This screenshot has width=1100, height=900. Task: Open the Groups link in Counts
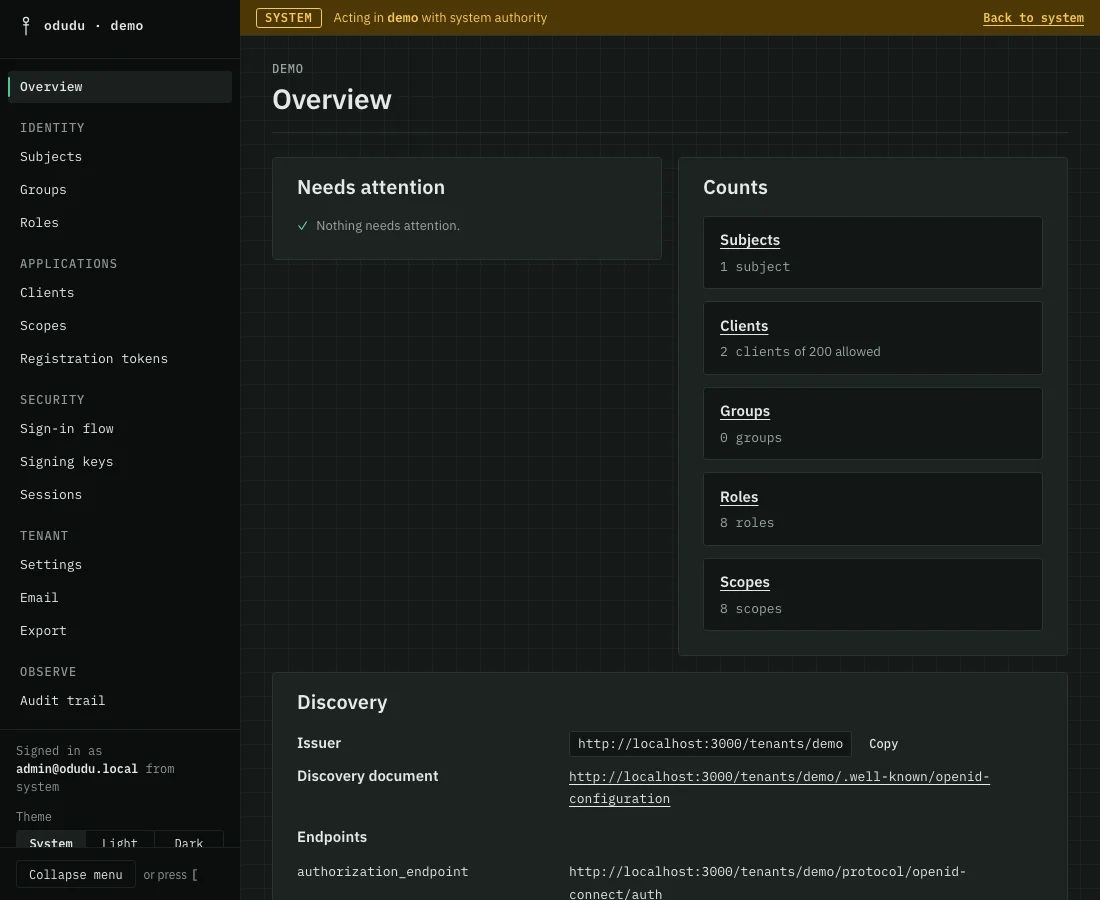(744, 411)
